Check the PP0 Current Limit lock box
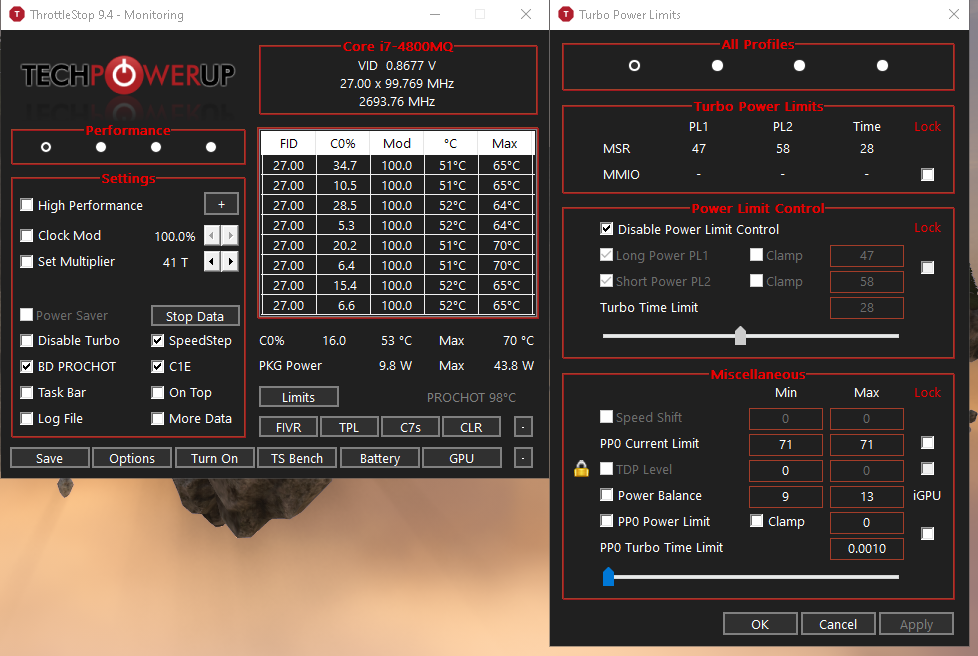 point(927,443)
